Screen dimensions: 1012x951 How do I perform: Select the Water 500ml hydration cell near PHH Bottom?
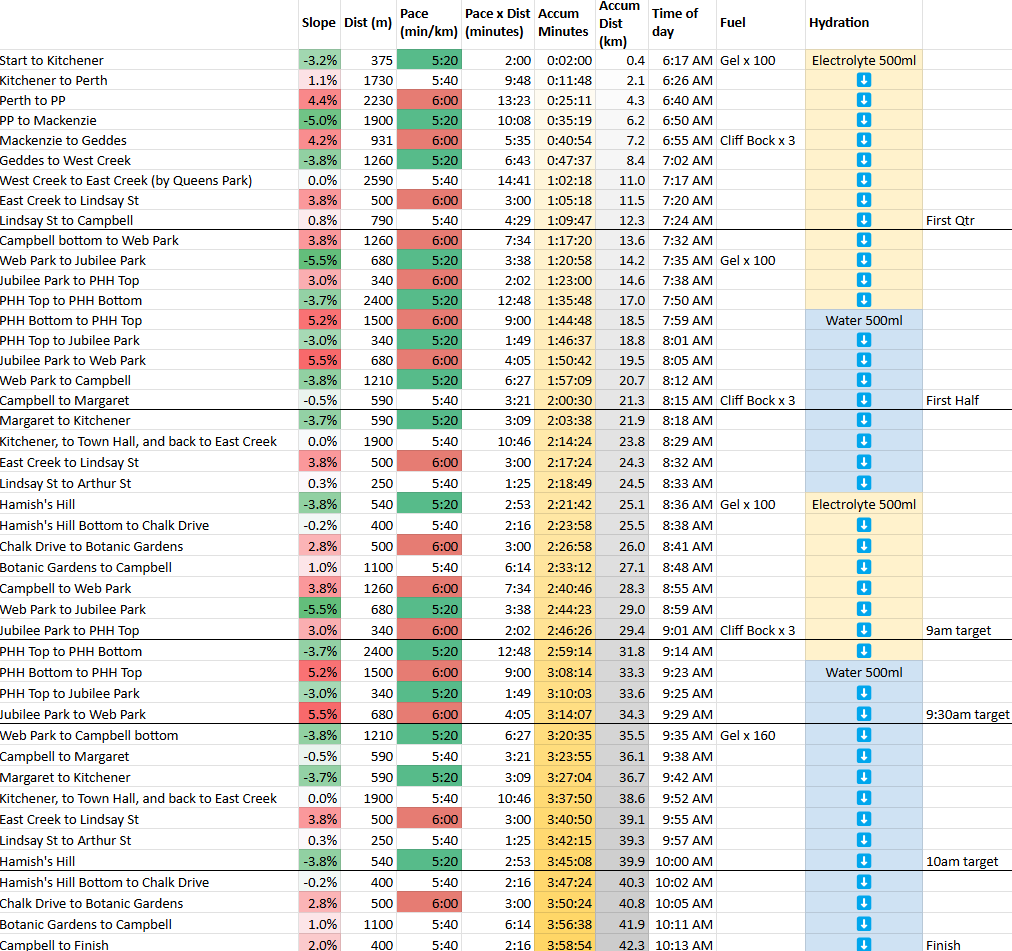863,320
